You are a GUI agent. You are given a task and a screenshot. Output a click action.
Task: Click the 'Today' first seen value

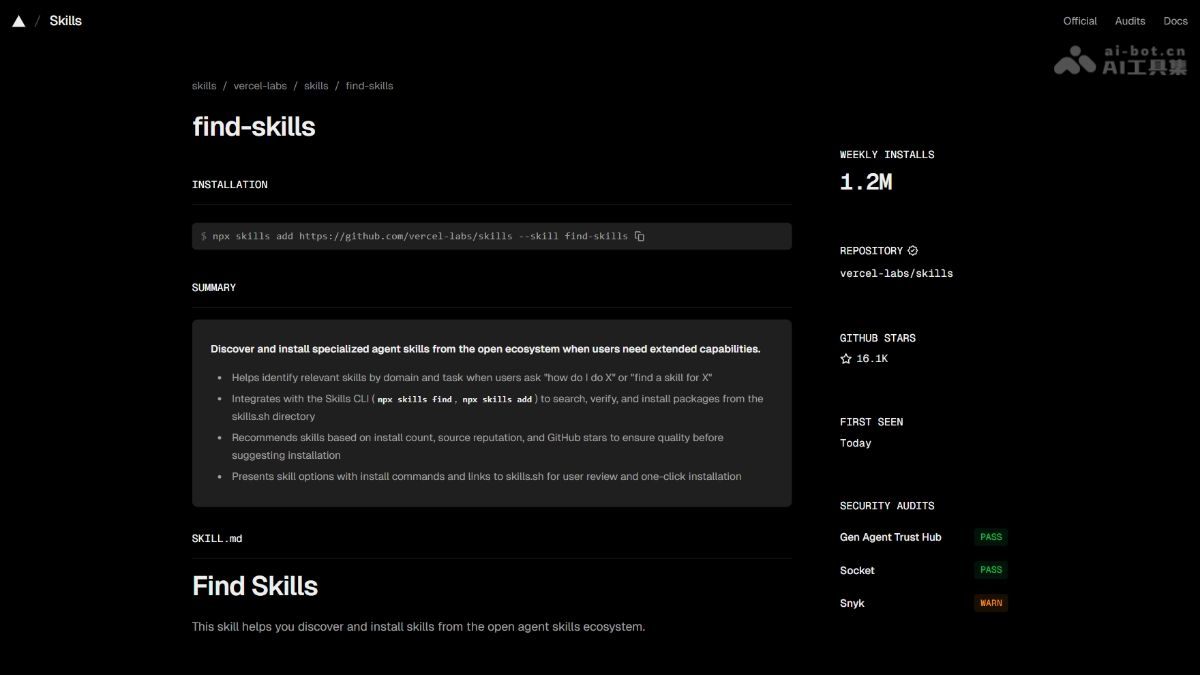click(x=856, y=443)
